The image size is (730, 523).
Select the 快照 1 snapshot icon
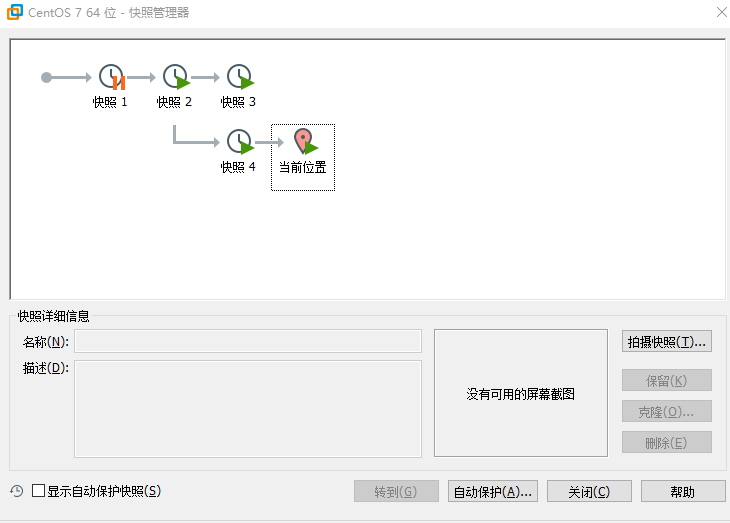click(x=112, y=77)
